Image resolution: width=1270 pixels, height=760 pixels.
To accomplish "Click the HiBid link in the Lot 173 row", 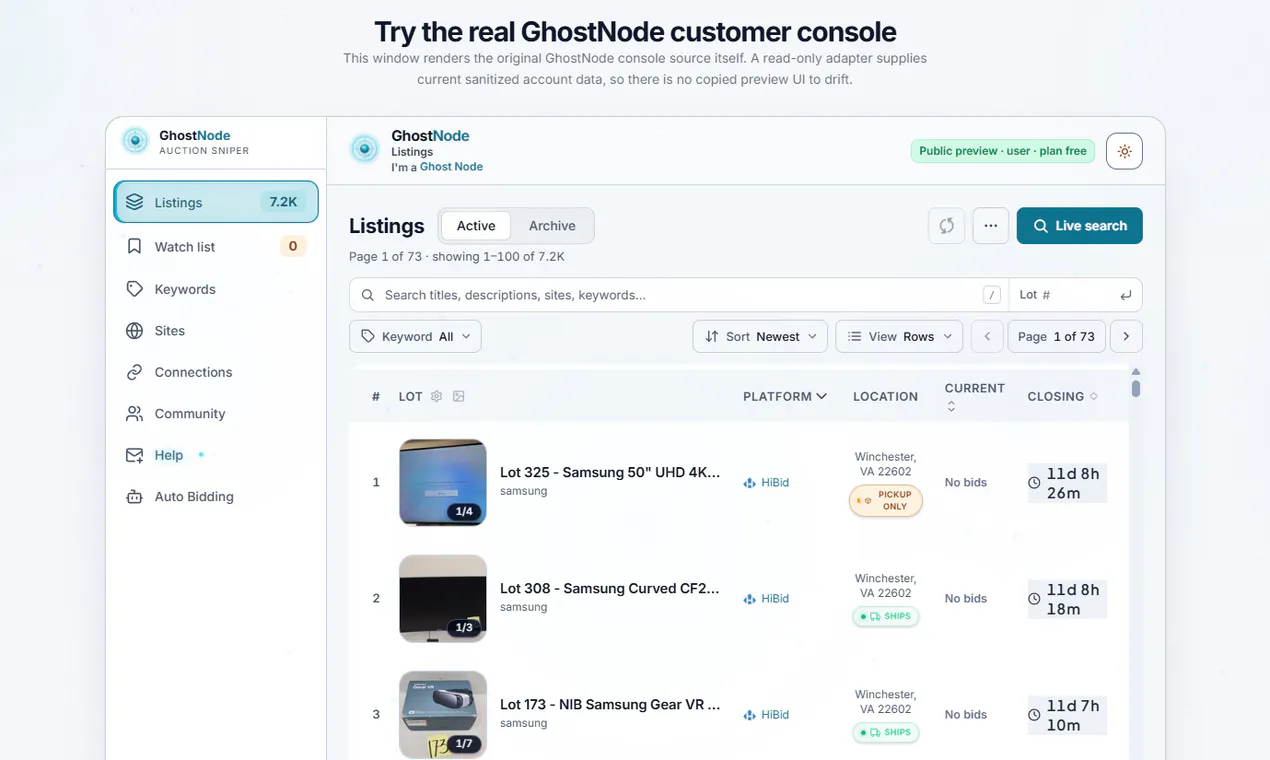I will 766,714.
